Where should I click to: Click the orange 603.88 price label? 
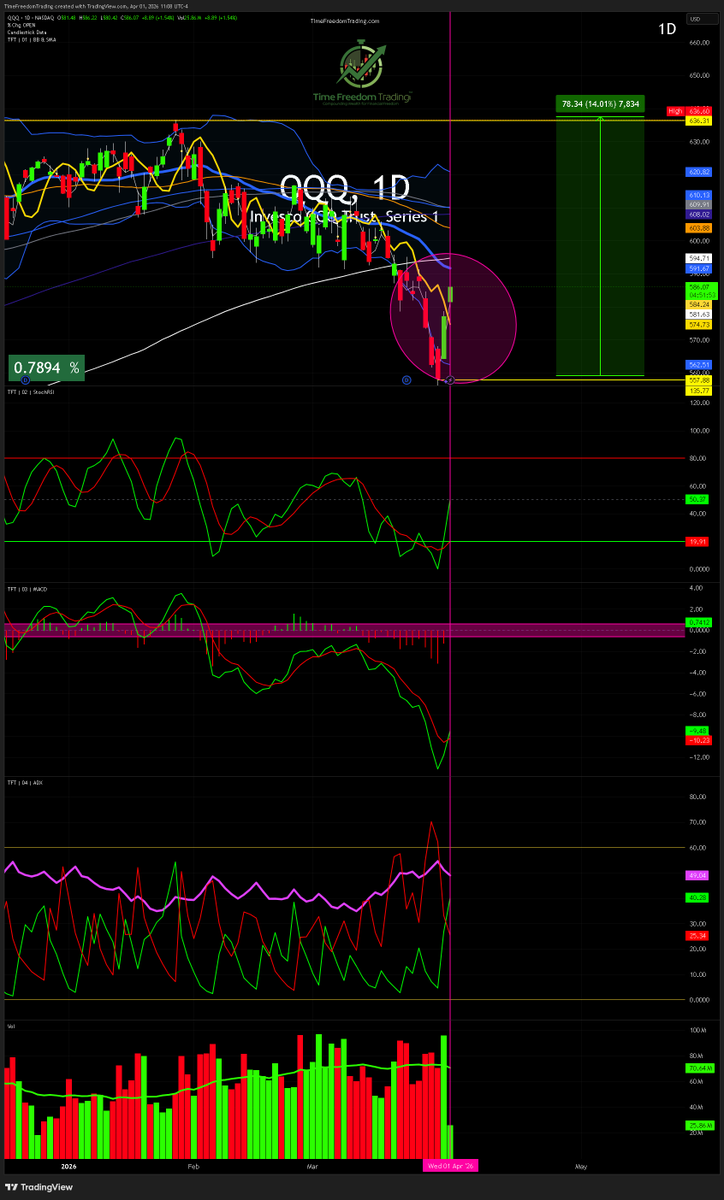(698, 228)
